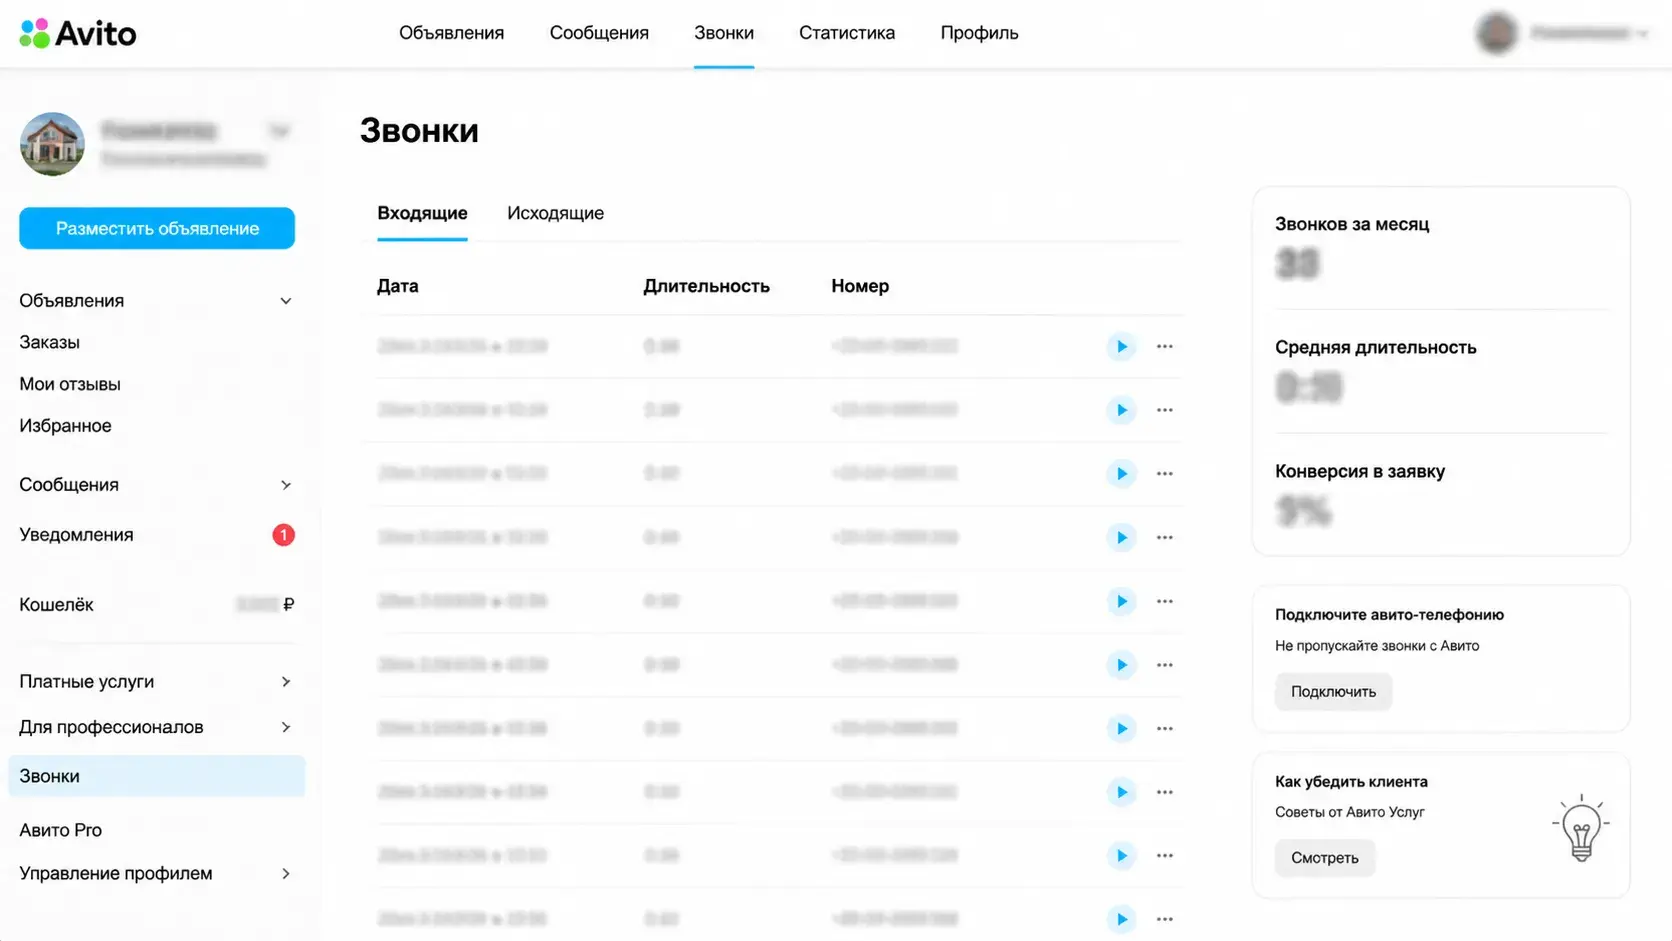Open Статистика in the top navigation
This screenshot has width=1672, height=941.
tap(847, 33)
